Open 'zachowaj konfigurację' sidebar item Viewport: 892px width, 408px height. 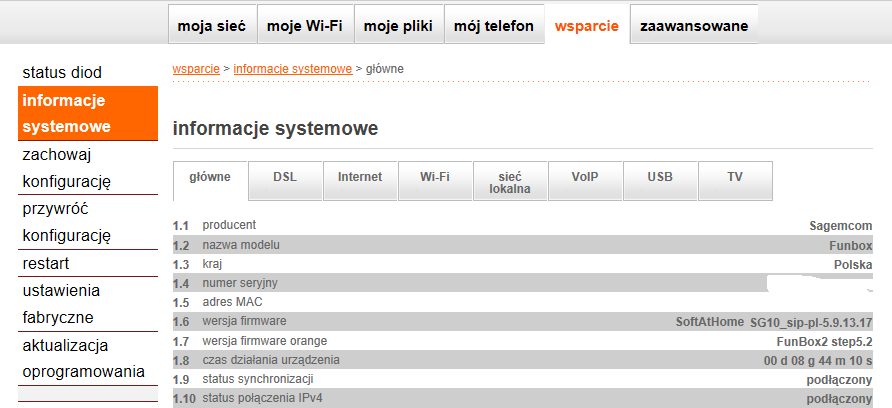pos(66,168)
